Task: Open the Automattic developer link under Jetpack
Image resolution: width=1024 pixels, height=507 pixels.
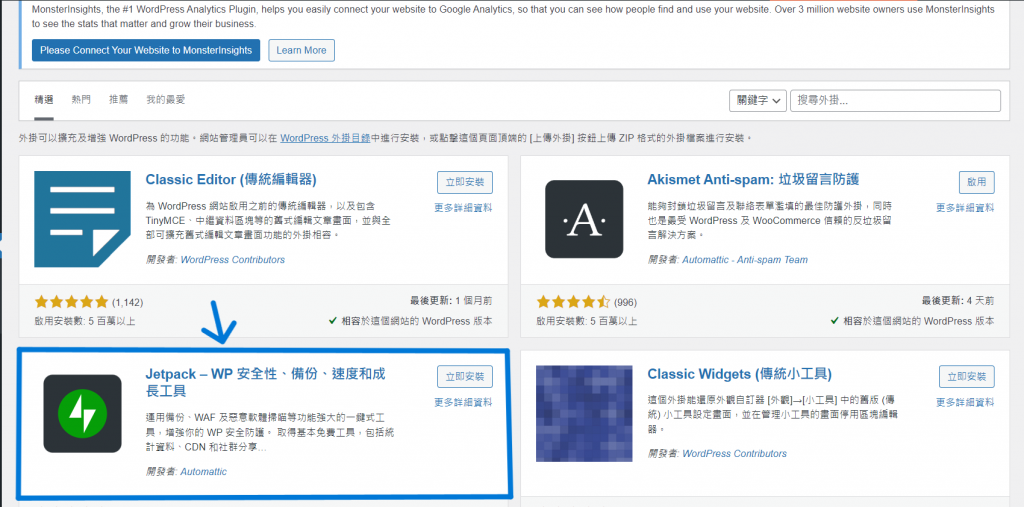Action: point(203,471)
